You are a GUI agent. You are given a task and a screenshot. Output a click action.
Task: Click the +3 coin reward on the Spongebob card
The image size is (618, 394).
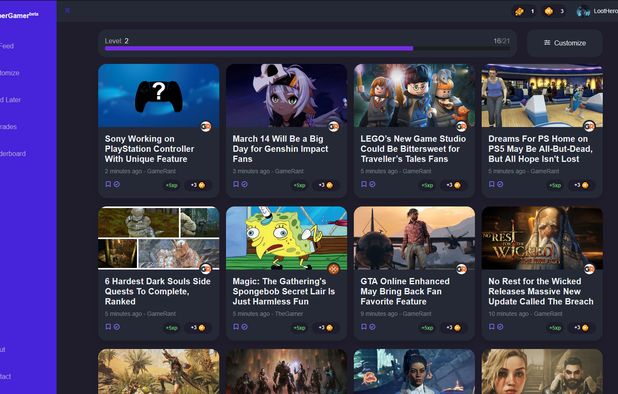326,328
